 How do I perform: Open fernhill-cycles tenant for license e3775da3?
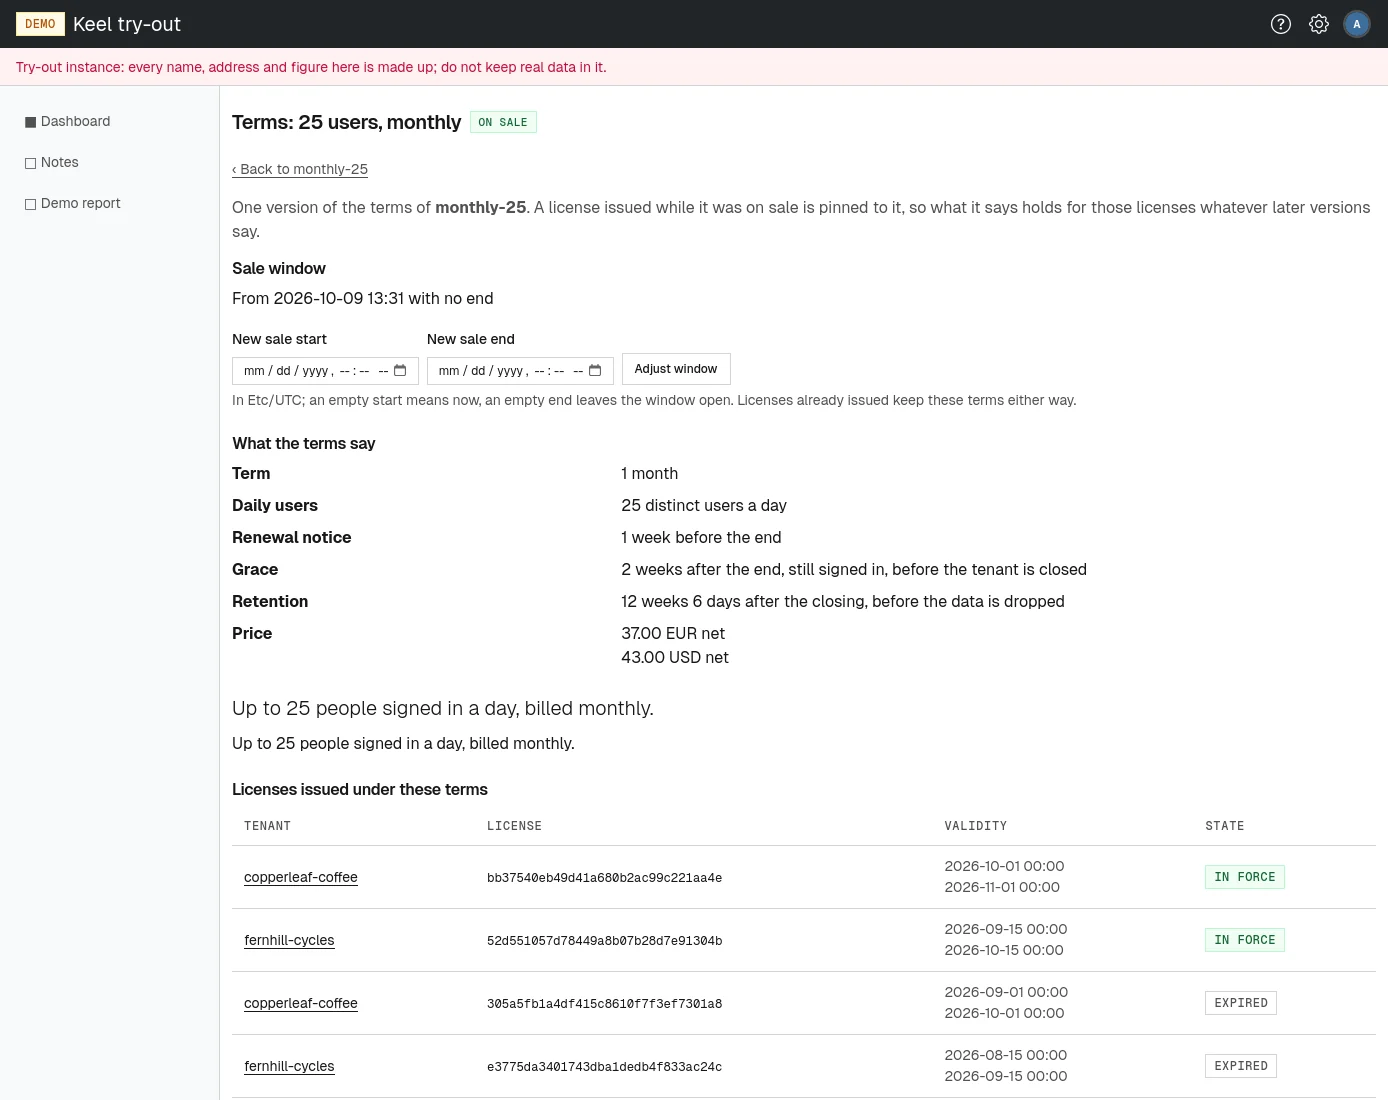(x=289, y=1066)
